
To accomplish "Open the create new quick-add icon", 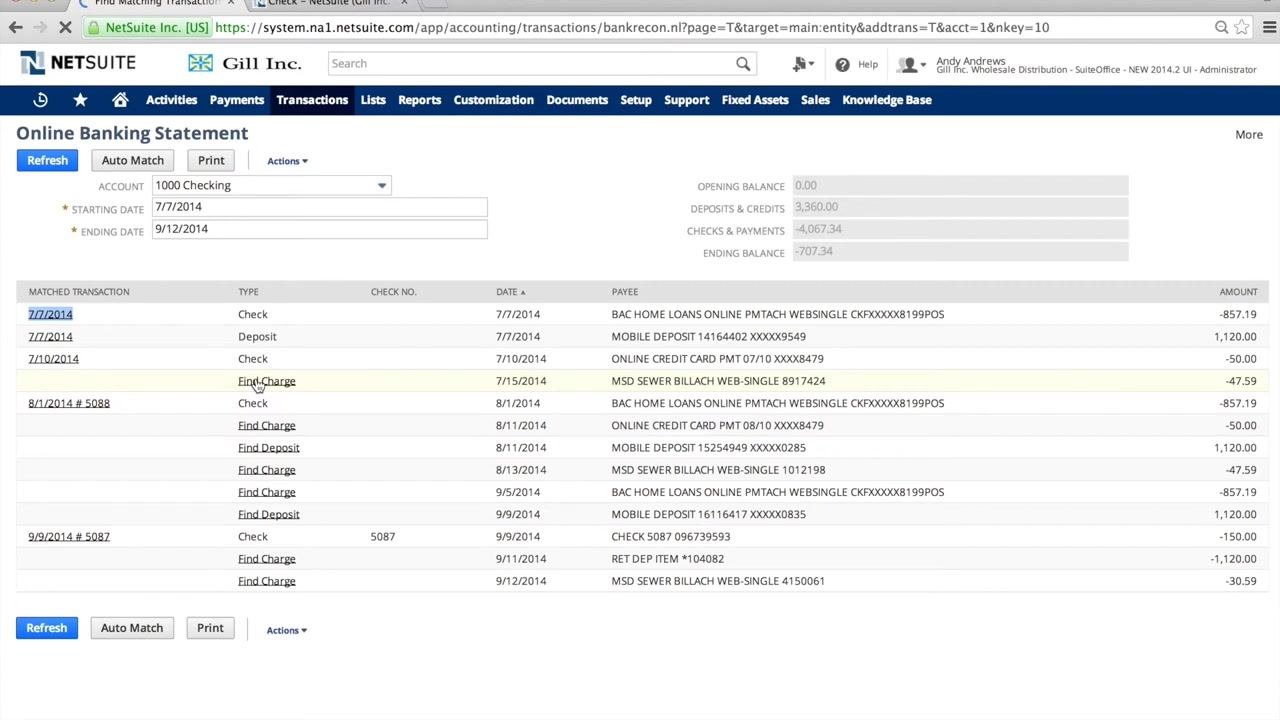I will click(802, 64).
